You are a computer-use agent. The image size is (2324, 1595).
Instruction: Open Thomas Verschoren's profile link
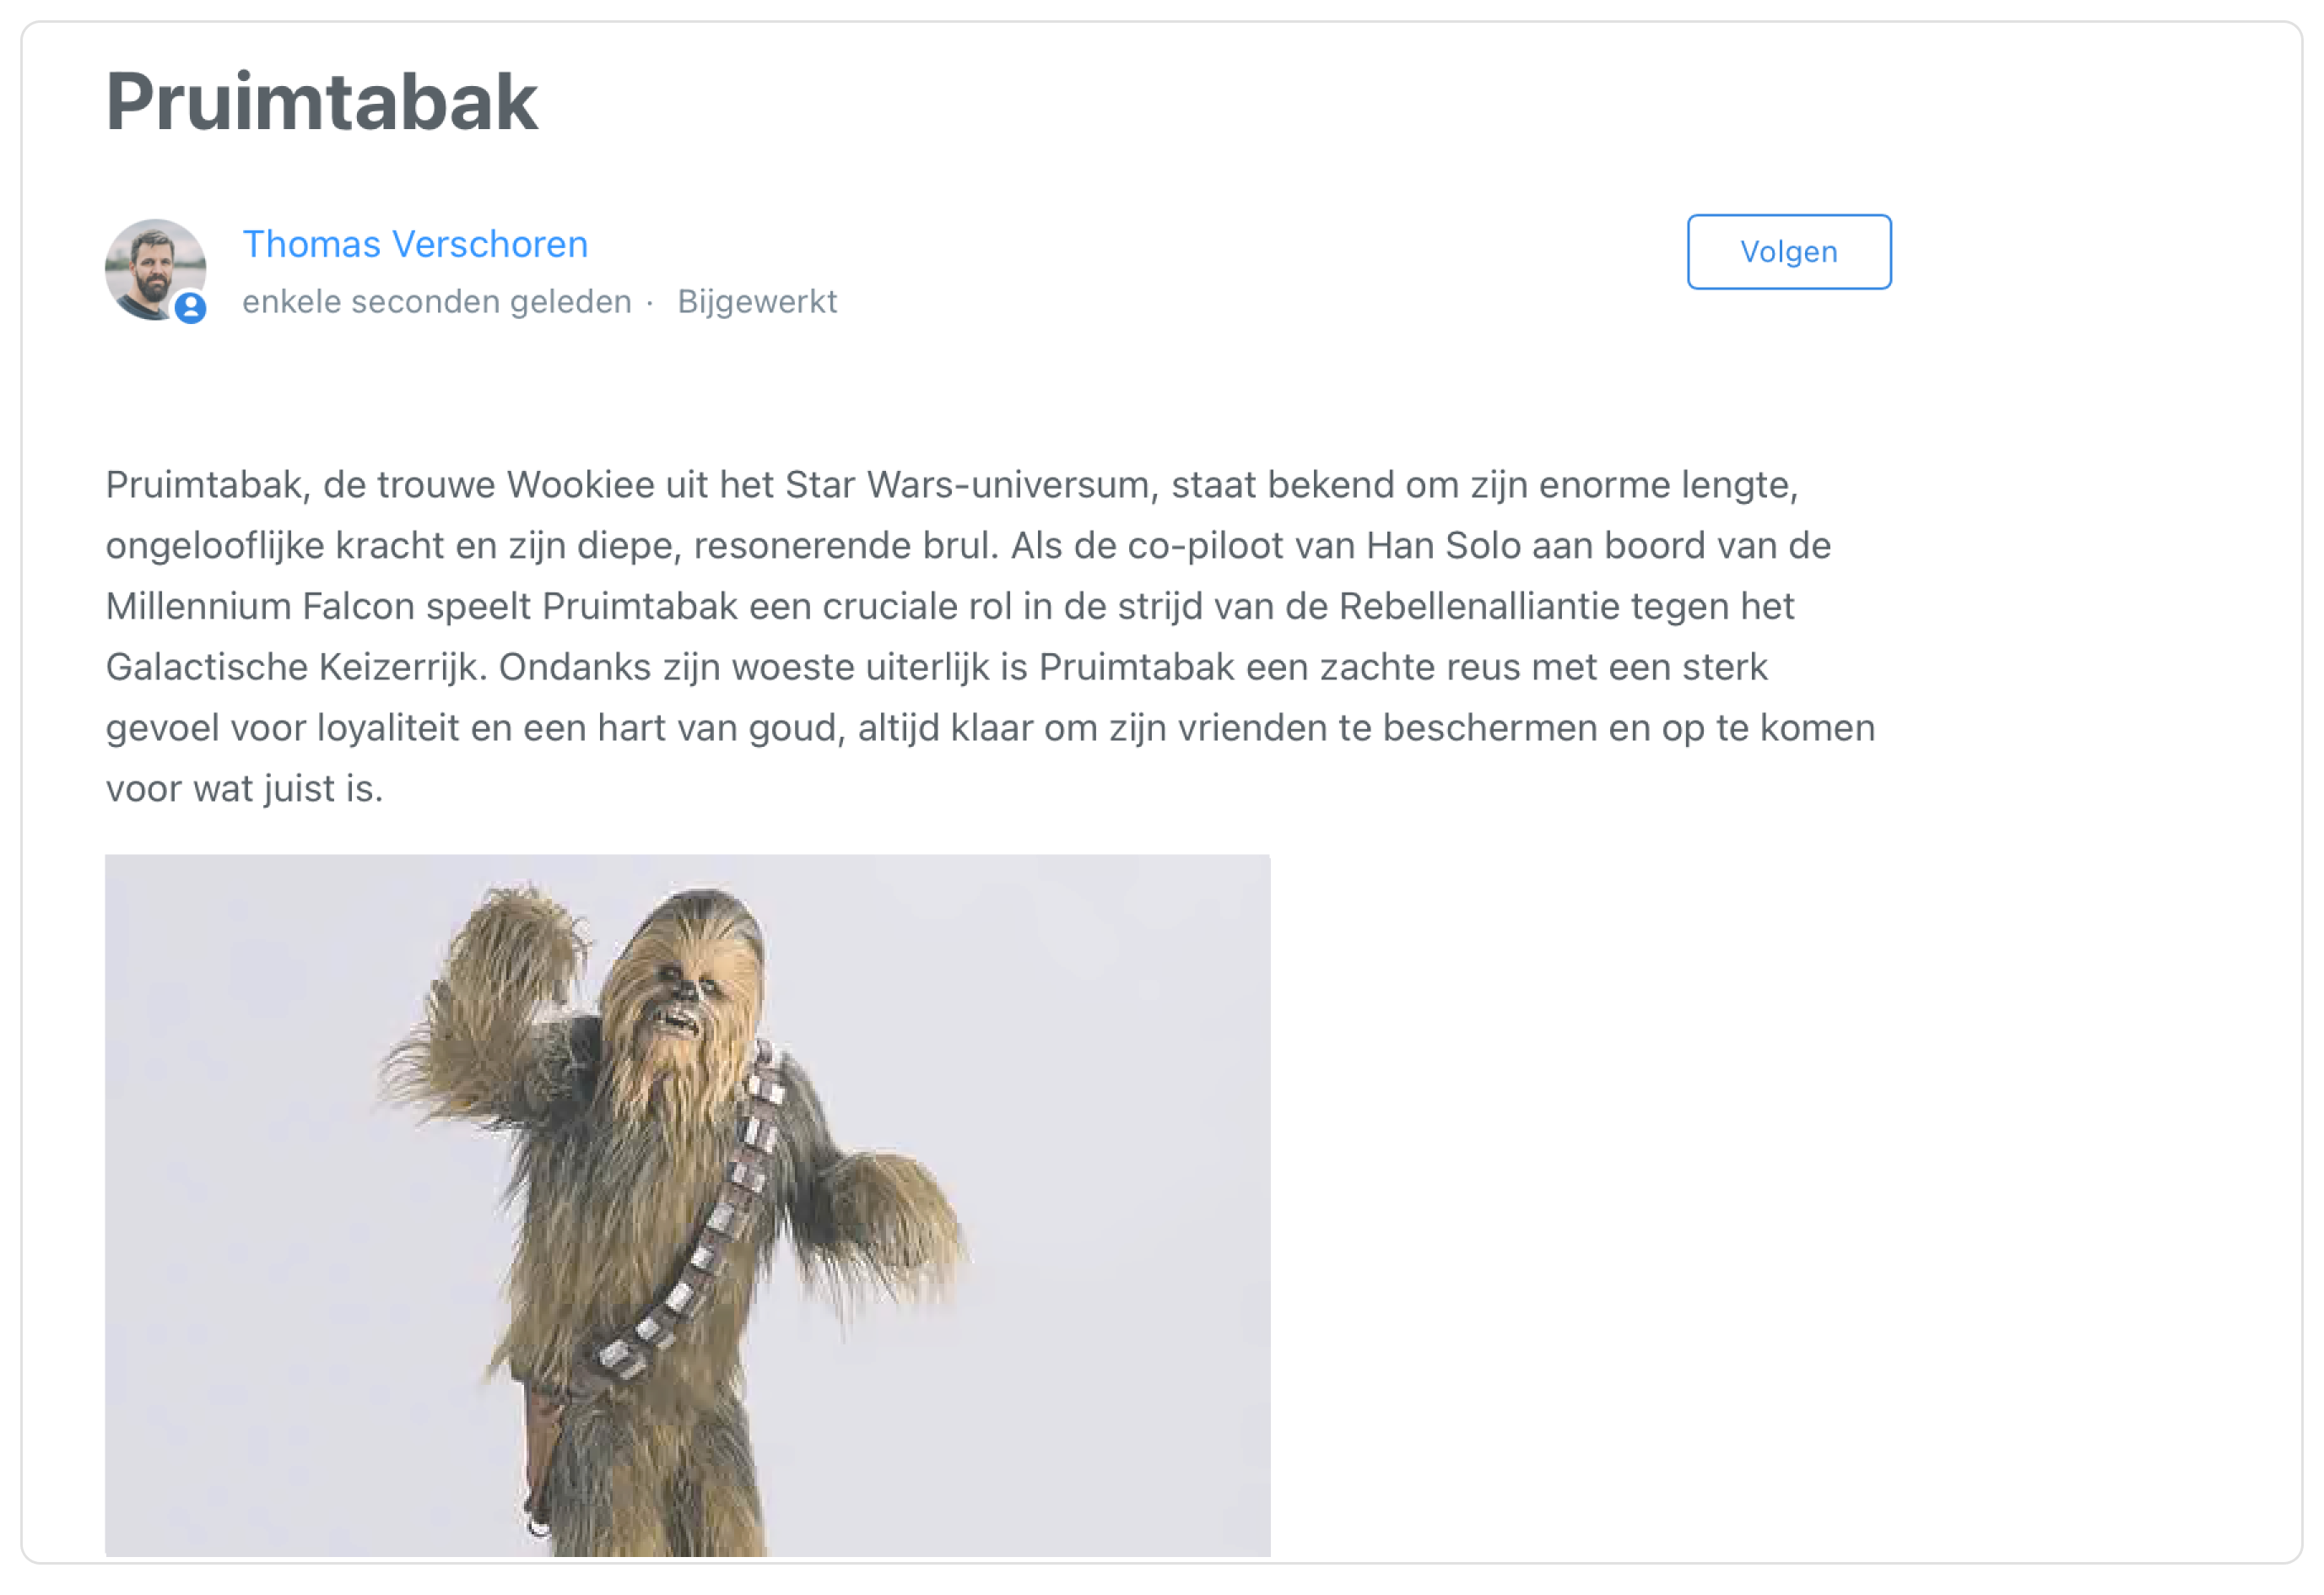pyautogui.click(x=415, y=244)
